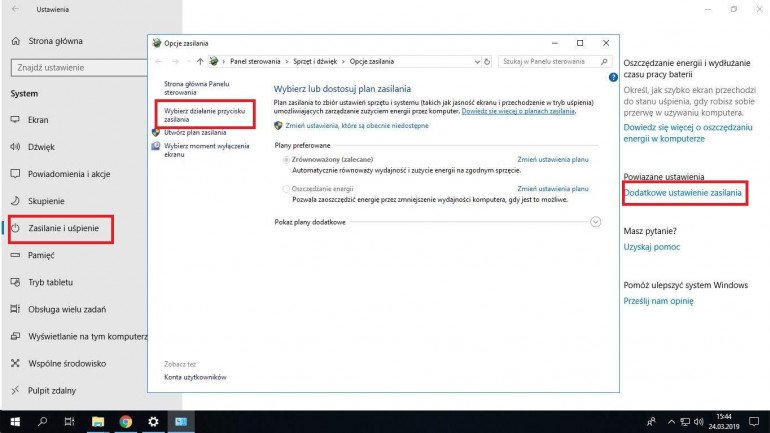The width and height of the screenshot is (770, 433).
Task: Open Dźwięk settings
Action: pos(41,147)
